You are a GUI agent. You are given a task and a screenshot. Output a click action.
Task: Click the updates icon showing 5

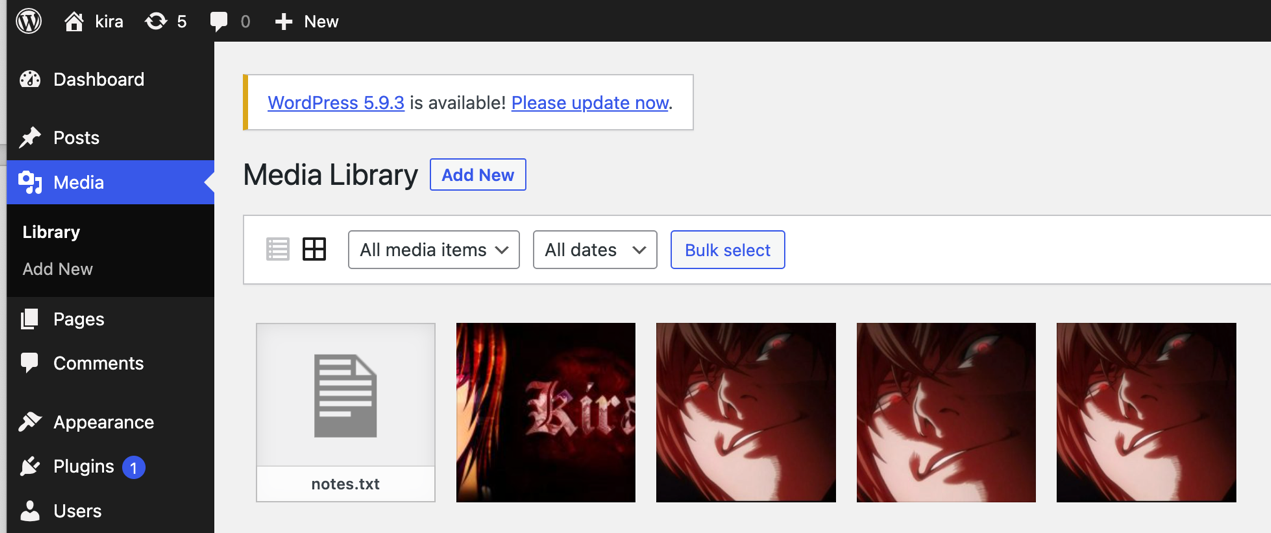156,21
